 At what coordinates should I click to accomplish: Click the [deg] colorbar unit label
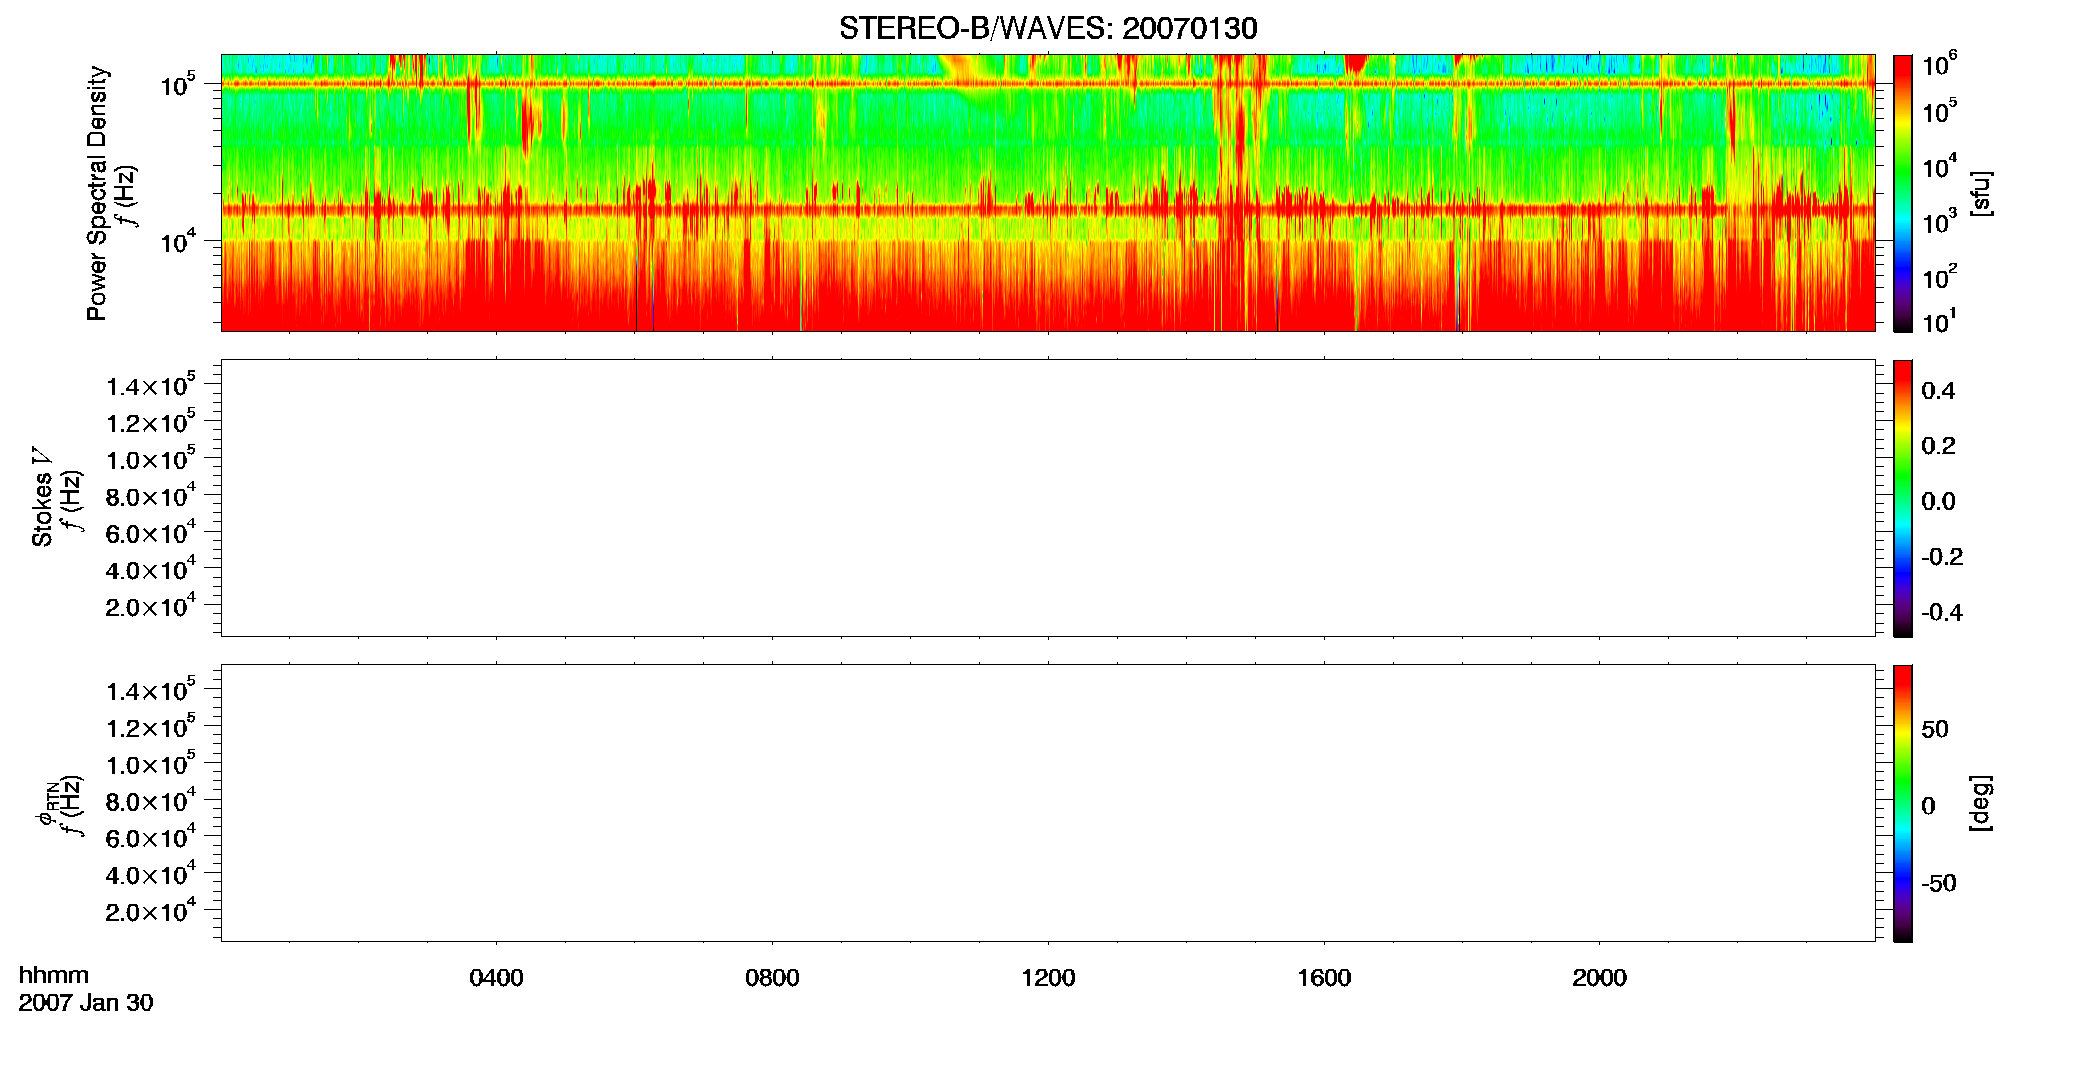click(1981, 803)
